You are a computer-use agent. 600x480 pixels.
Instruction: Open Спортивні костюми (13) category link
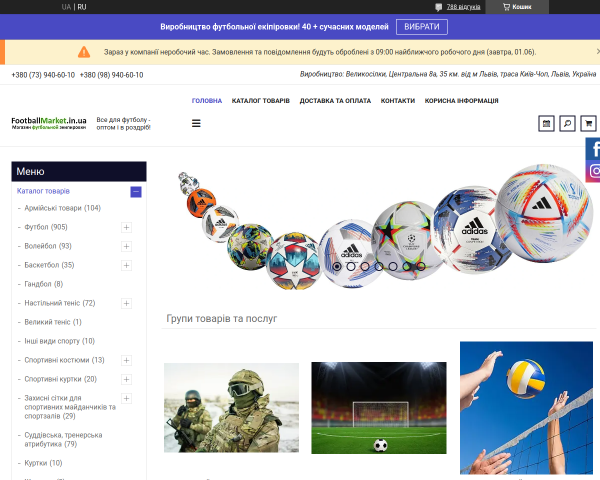tap(64, 360)
